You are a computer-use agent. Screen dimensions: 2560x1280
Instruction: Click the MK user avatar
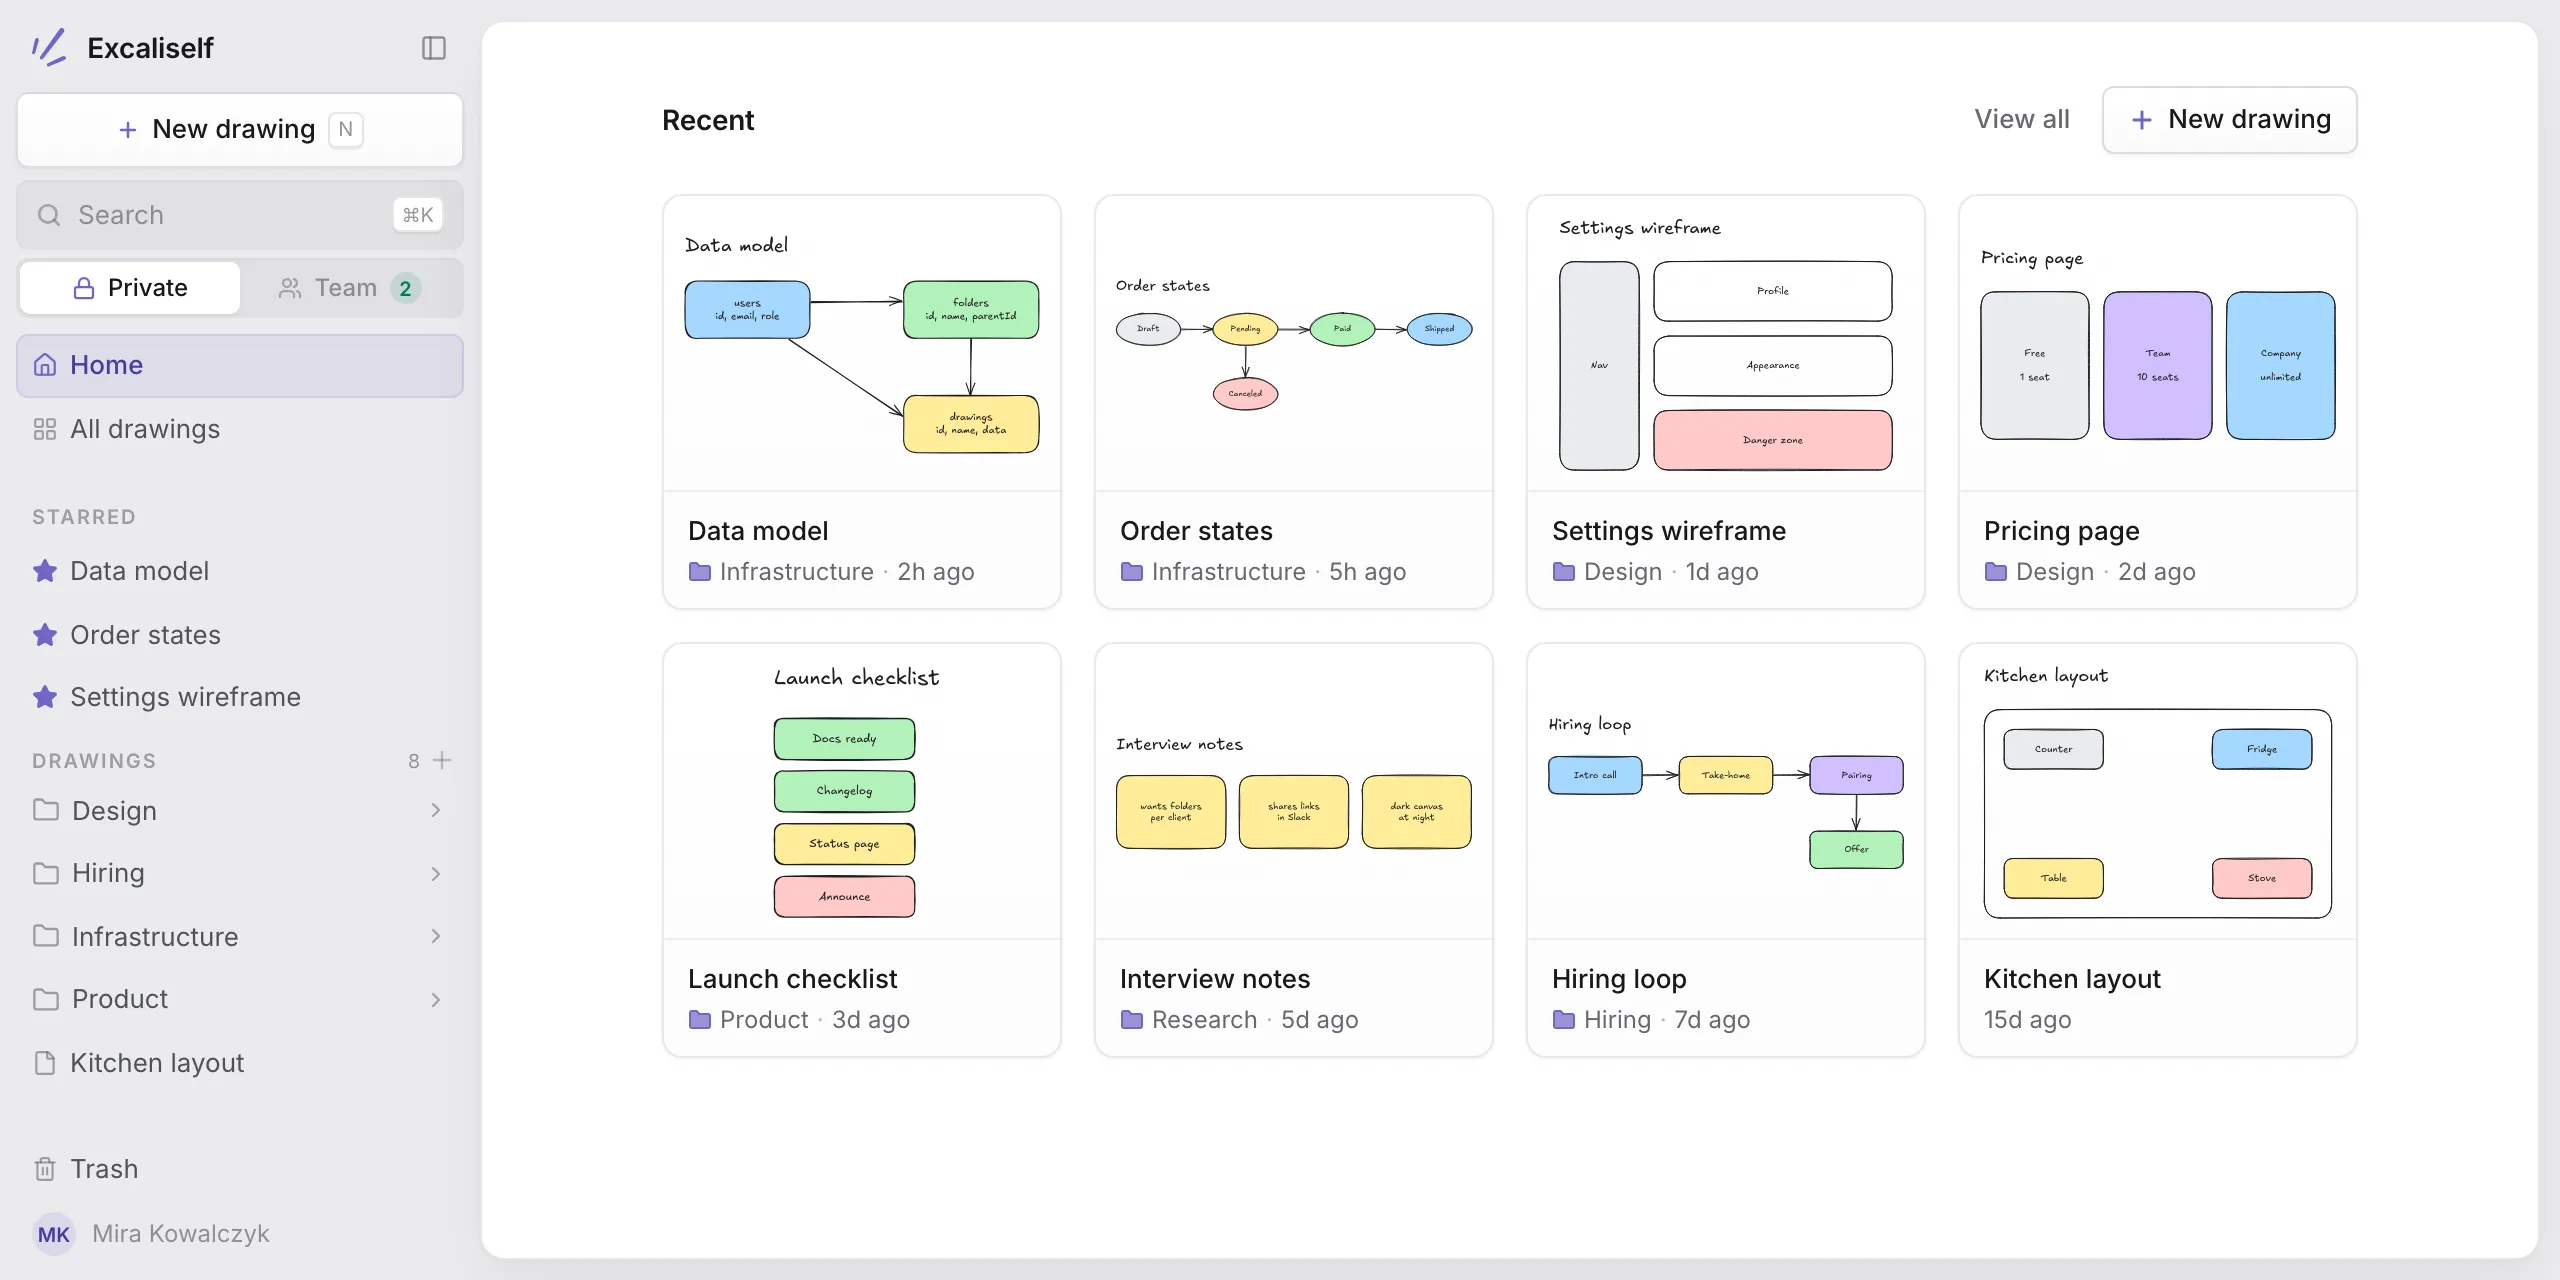(x=54, y=1234)
